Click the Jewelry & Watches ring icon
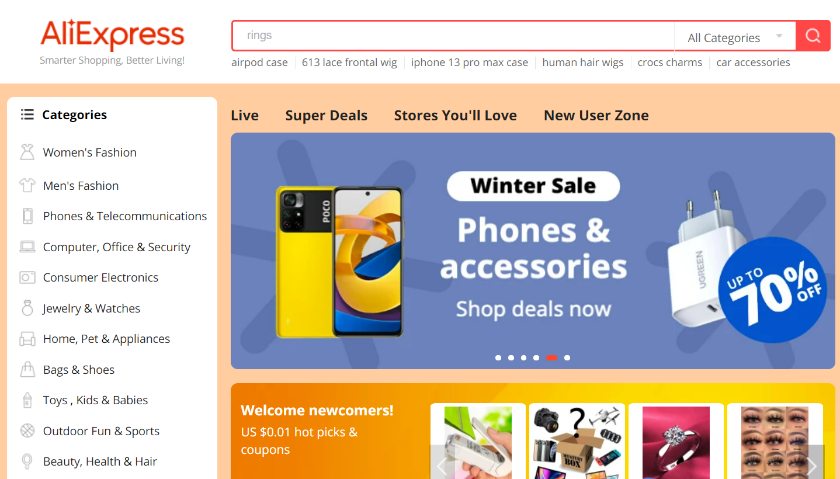 tap(27, 308)
